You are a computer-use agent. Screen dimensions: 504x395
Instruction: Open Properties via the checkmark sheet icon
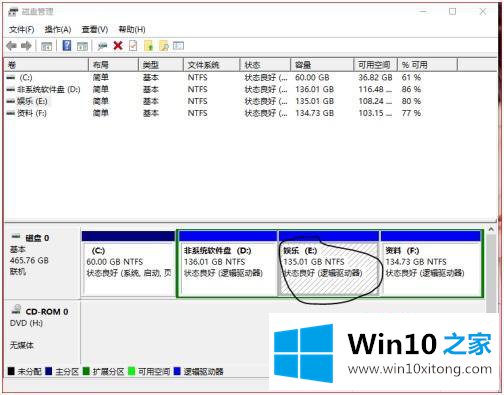(133, 46)
